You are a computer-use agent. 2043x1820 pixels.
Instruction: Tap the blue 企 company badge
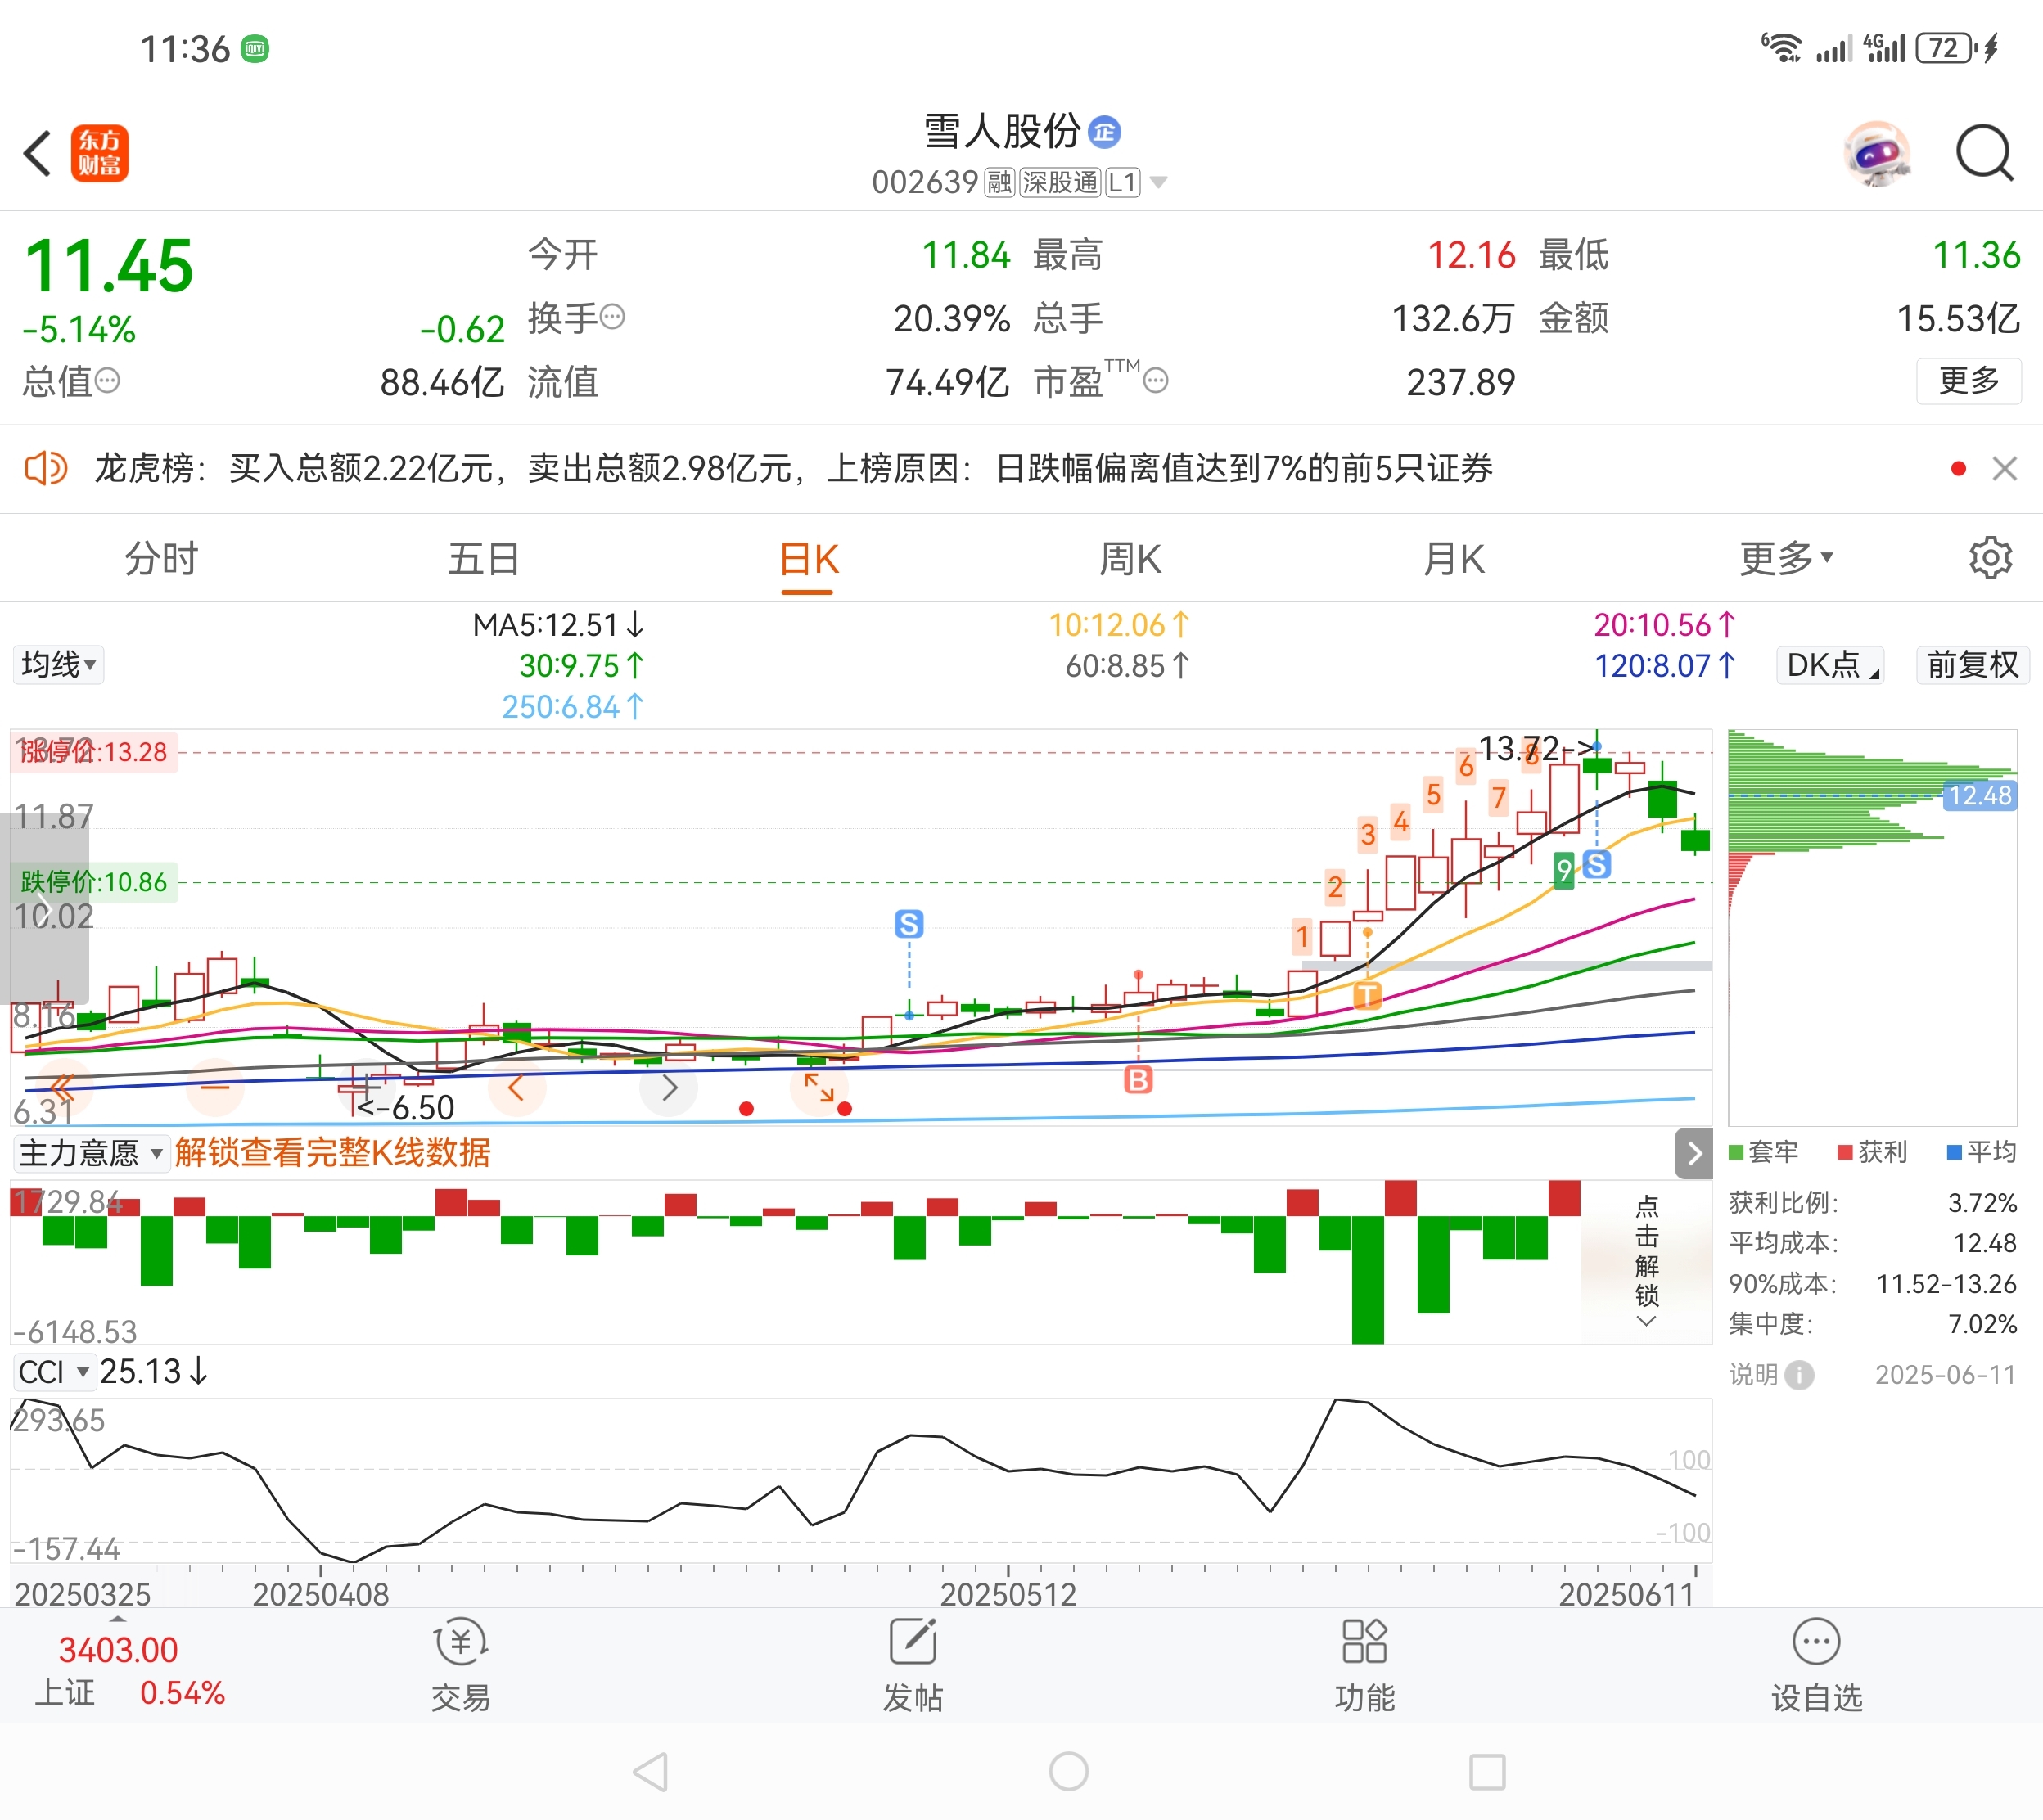pyautogui.click(x=1104, y=132)
